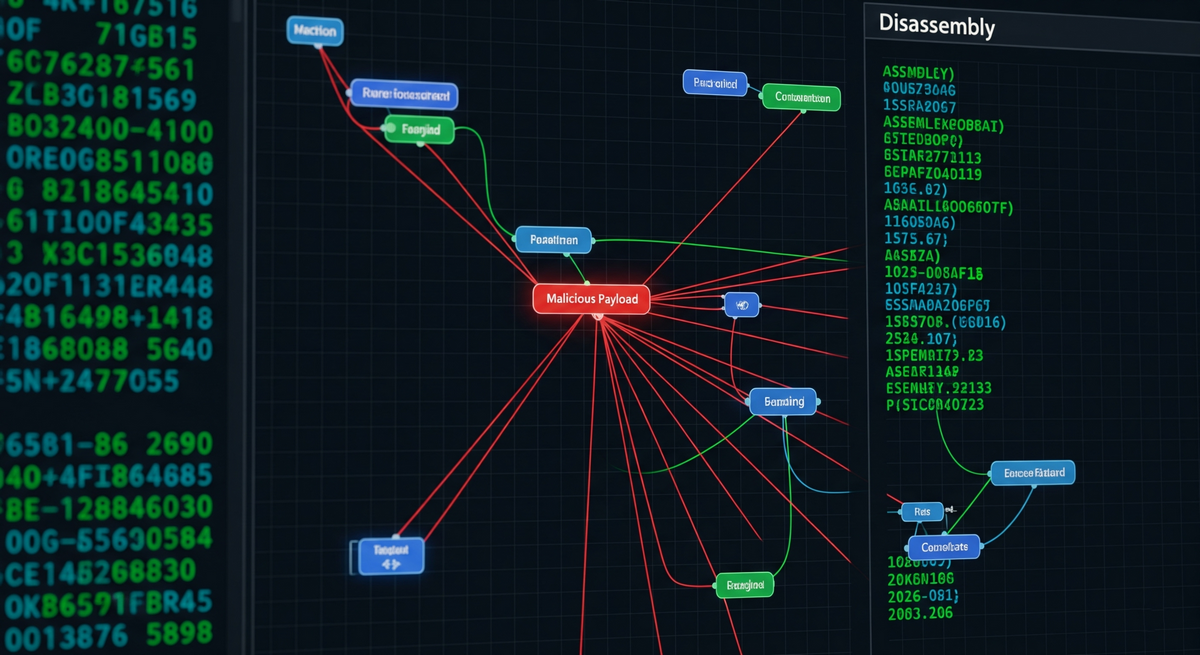This screenshot has width=1200, height=655.
Task: Click the blue Eonceefaidard node
Action: pyautogui.click(x=1032, y=472)
